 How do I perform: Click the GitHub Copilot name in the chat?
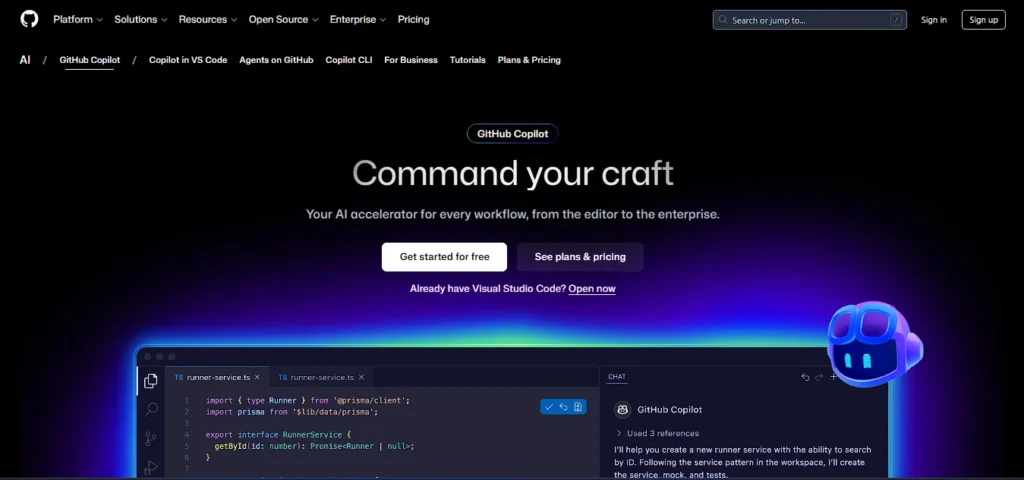[669, 409]
